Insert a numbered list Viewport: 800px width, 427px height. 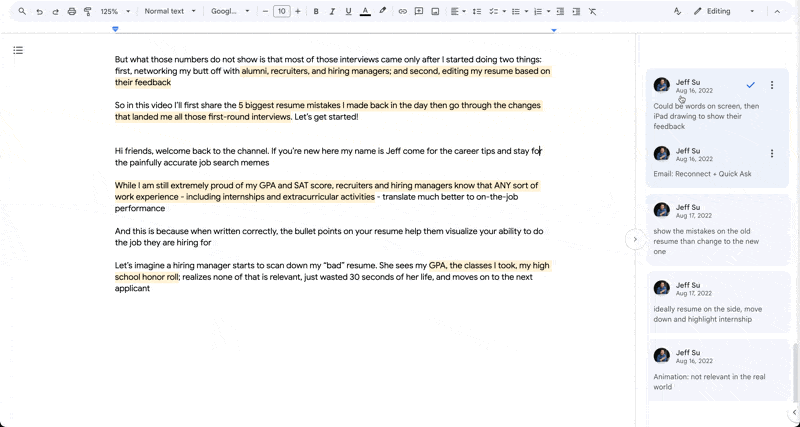pyautogui.click(x=538, y=11)
